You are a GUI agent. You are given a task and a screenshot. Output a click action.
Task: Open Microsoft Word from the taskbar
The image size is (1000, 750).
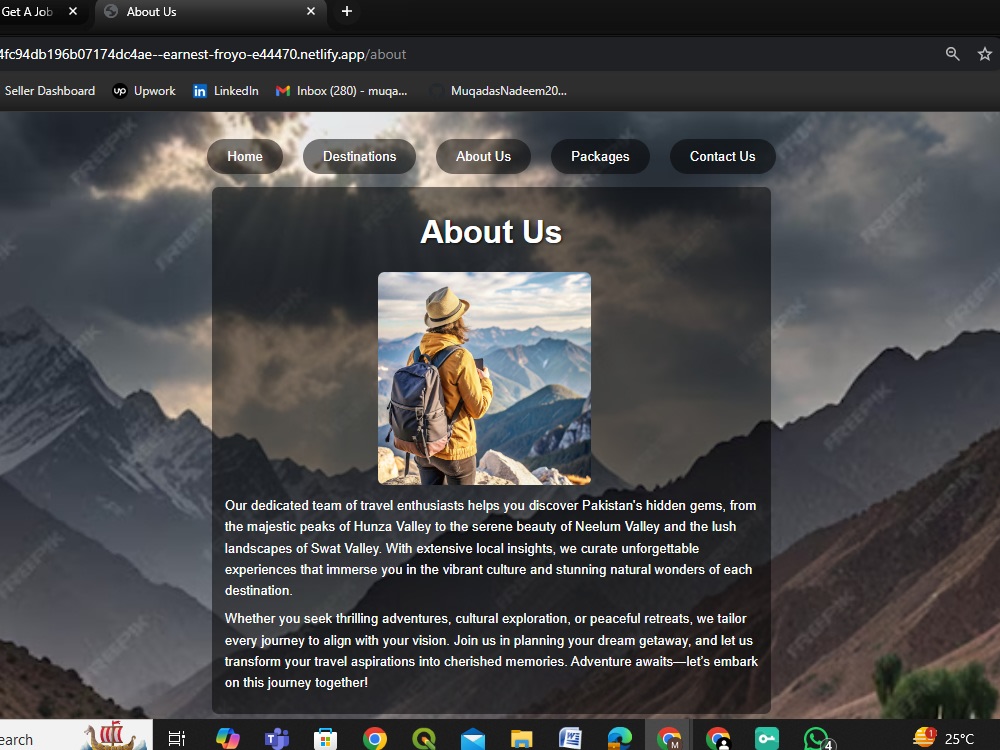pyautogui.click(x=570, y=739)
